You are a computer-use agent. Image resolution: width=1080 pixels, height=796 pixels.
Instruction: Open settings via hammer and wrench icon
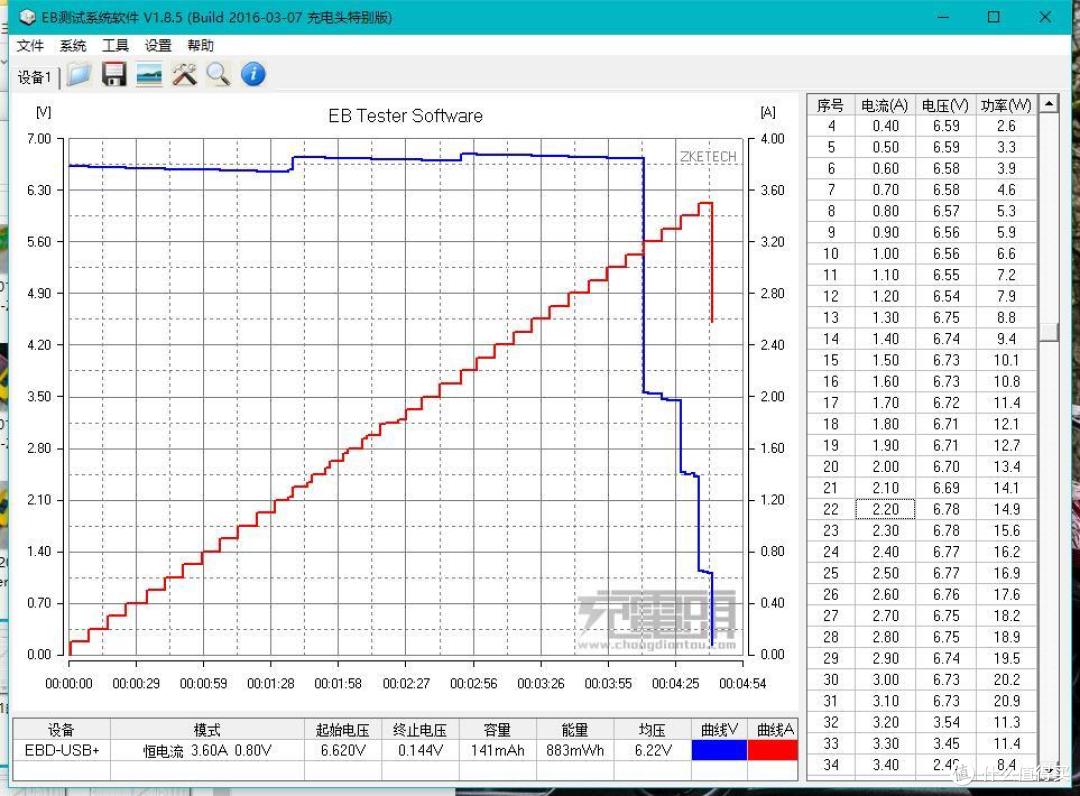click(184, 74)
